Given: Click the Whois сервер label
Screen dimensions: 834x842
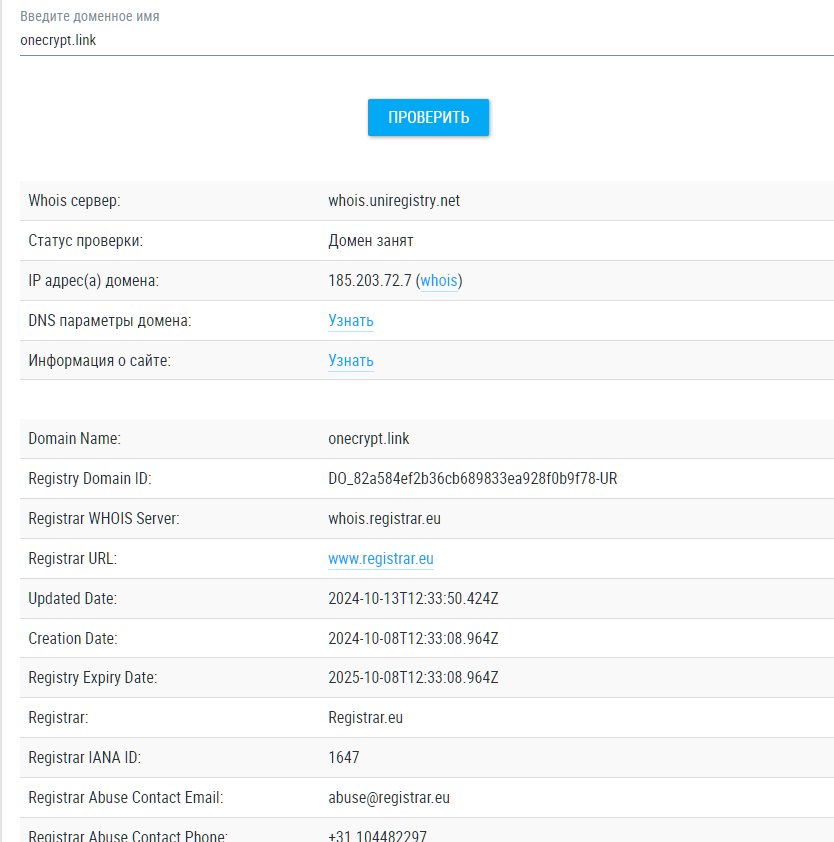Looking at the screenshot, I should pyautogui.click(x=74, y=200).
